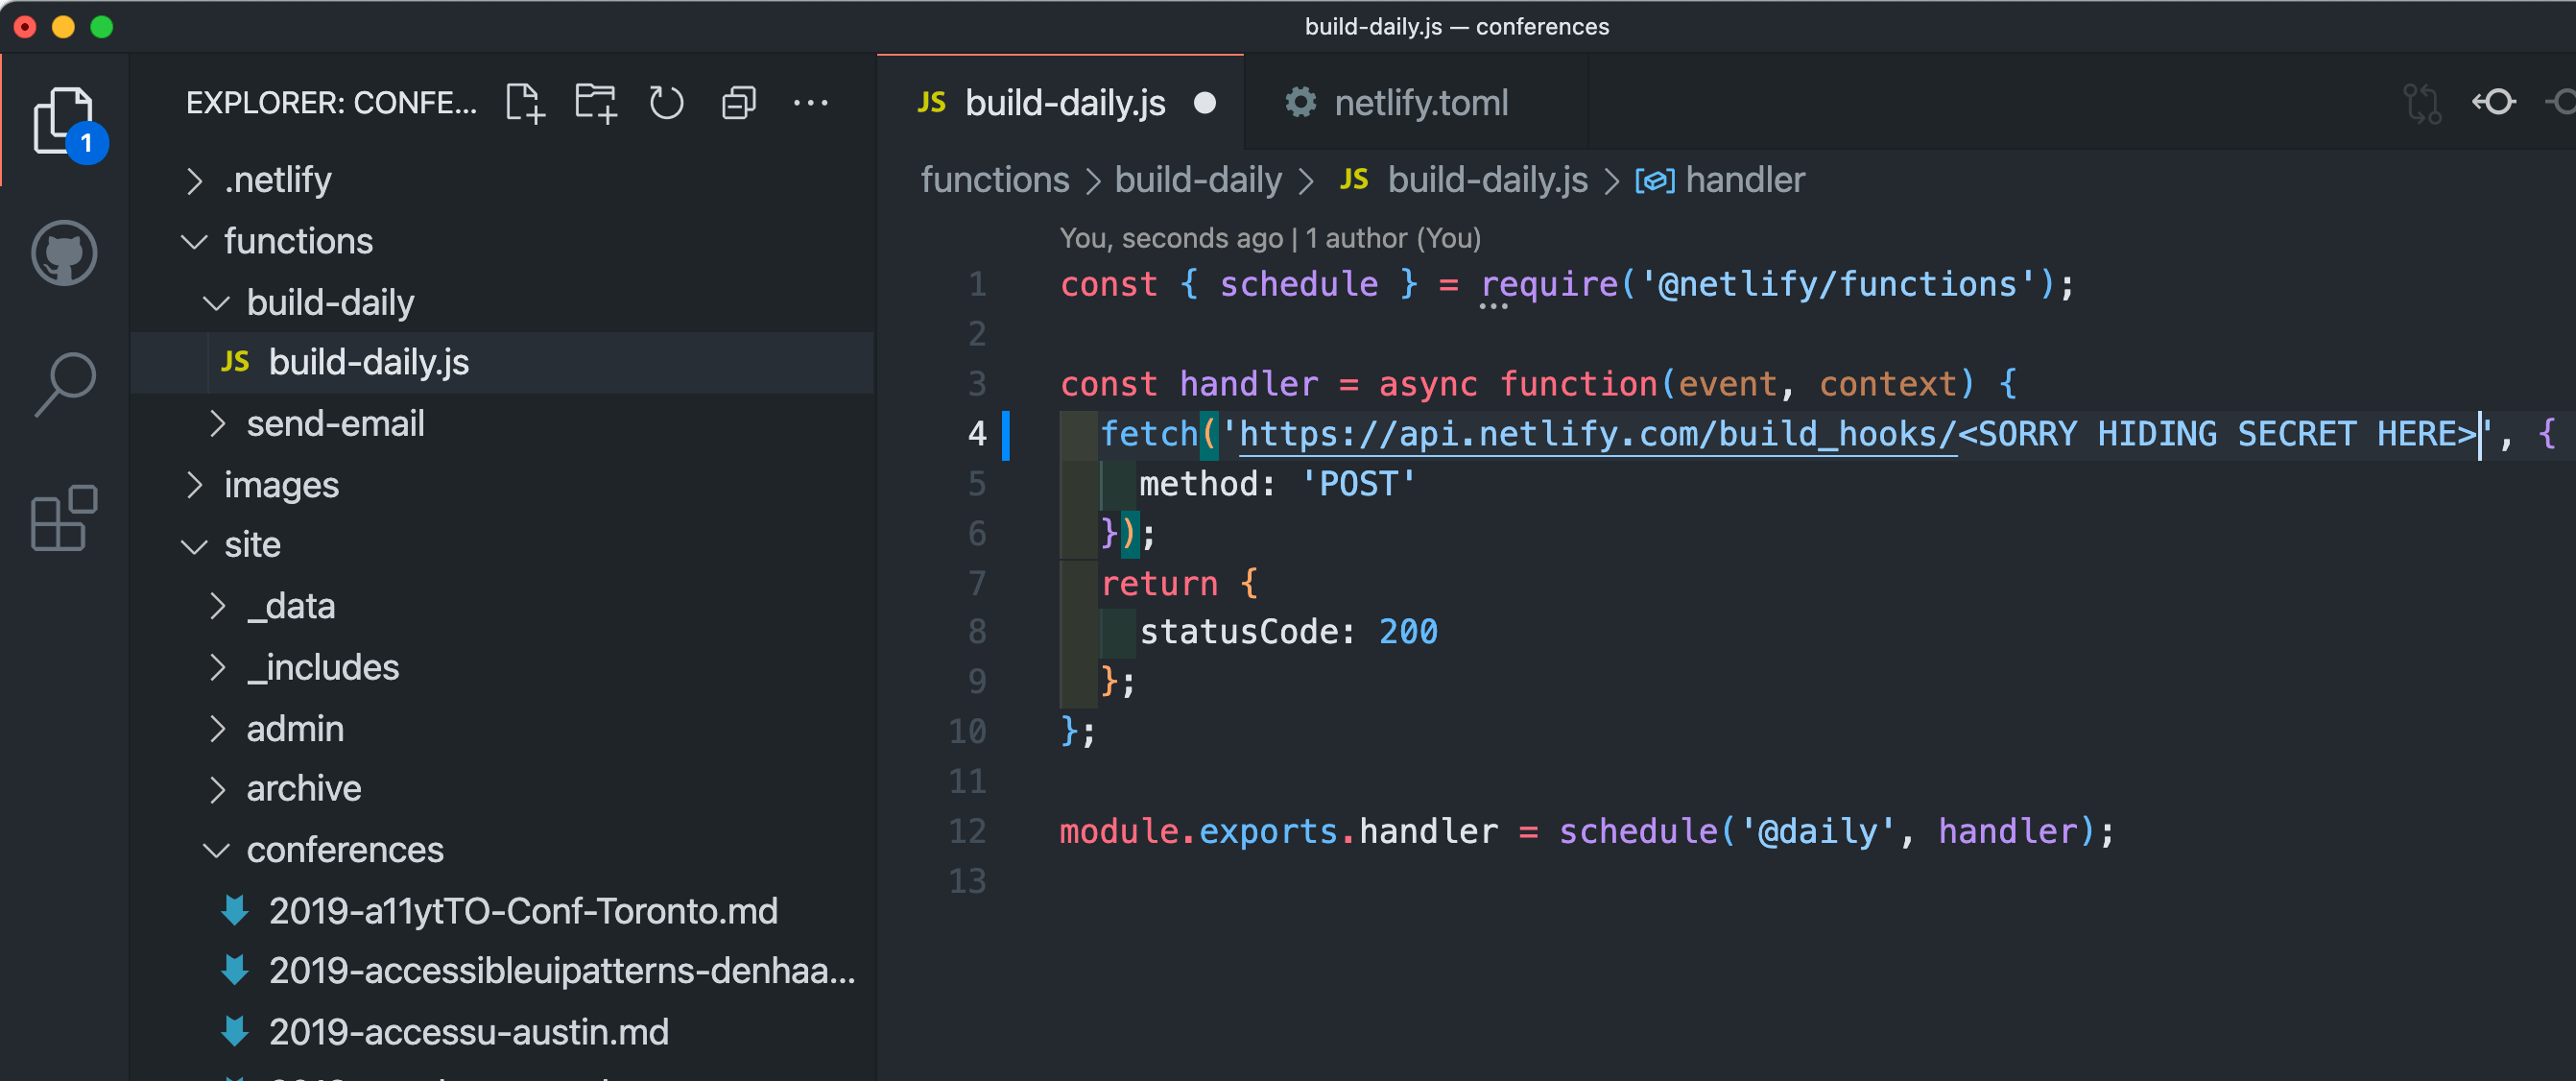Open Explorer more actions ellipsis menu
Viewport: 2576px width, 1081px height.
pyautogui.click(x=810, y=103)
